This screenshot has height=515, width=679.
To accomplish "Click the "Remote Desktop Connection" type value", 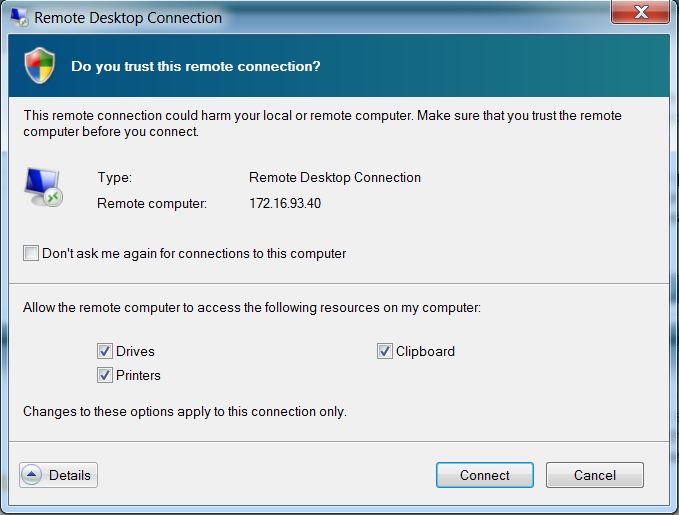I will point(335,177).
